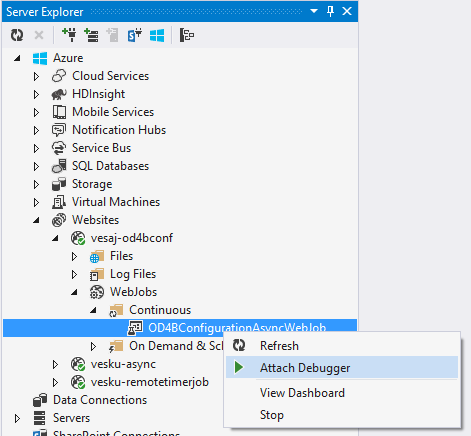Screen dimensions: 471x436
Task: Collapse the Azure root node
Action: click(17, 59)
